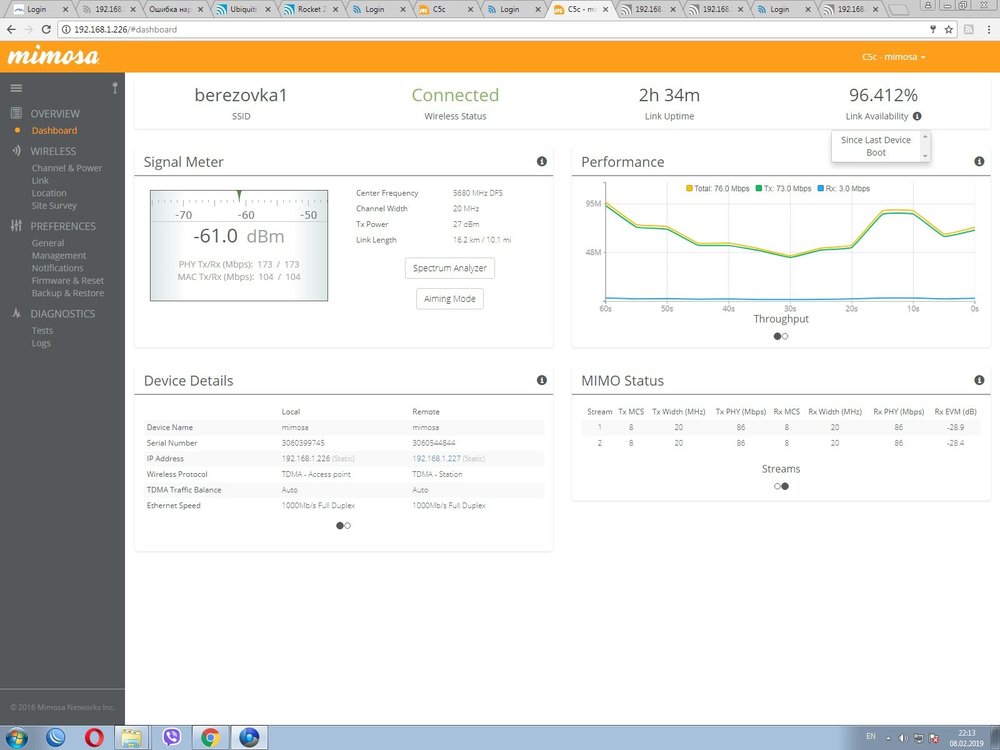Viewport: 1000px width, 750px height.
Task: Select the first page dot under Streams
Action: point(777,486)
